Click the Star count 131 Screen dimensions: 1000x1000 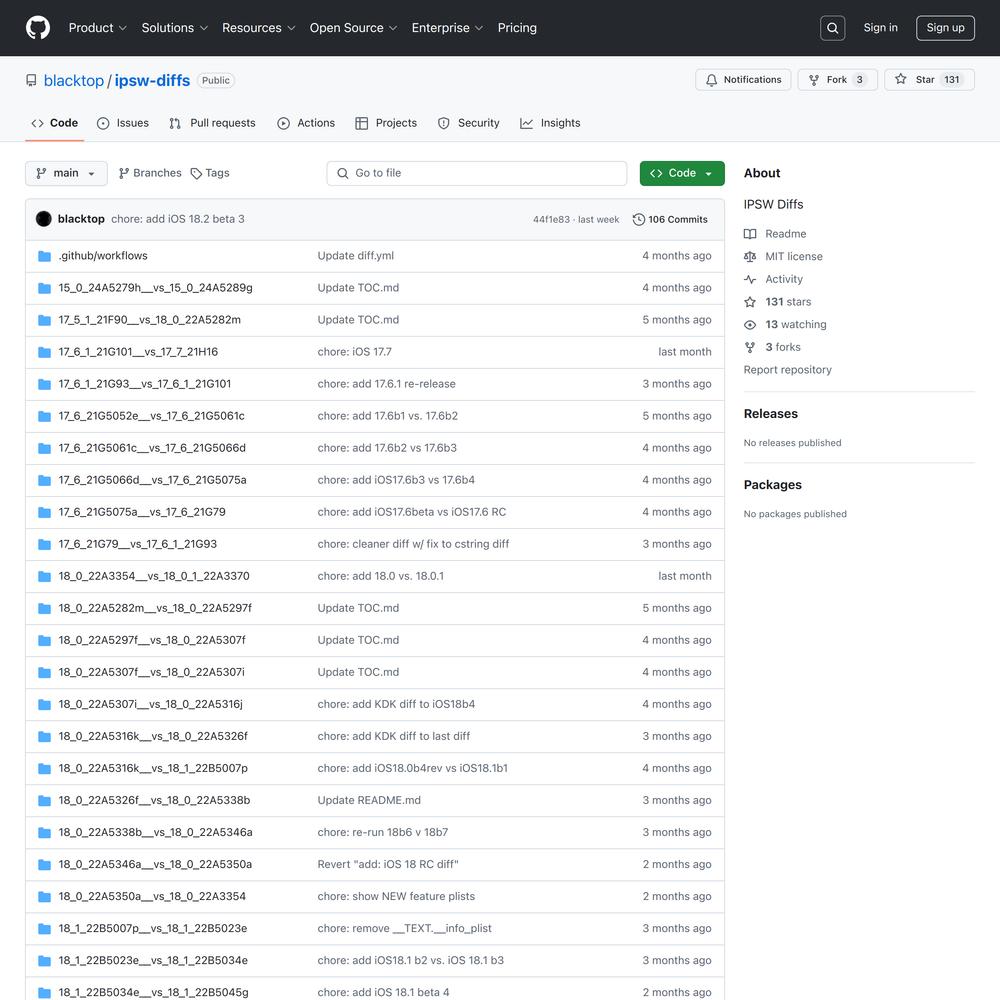click(x=952, y=80)
